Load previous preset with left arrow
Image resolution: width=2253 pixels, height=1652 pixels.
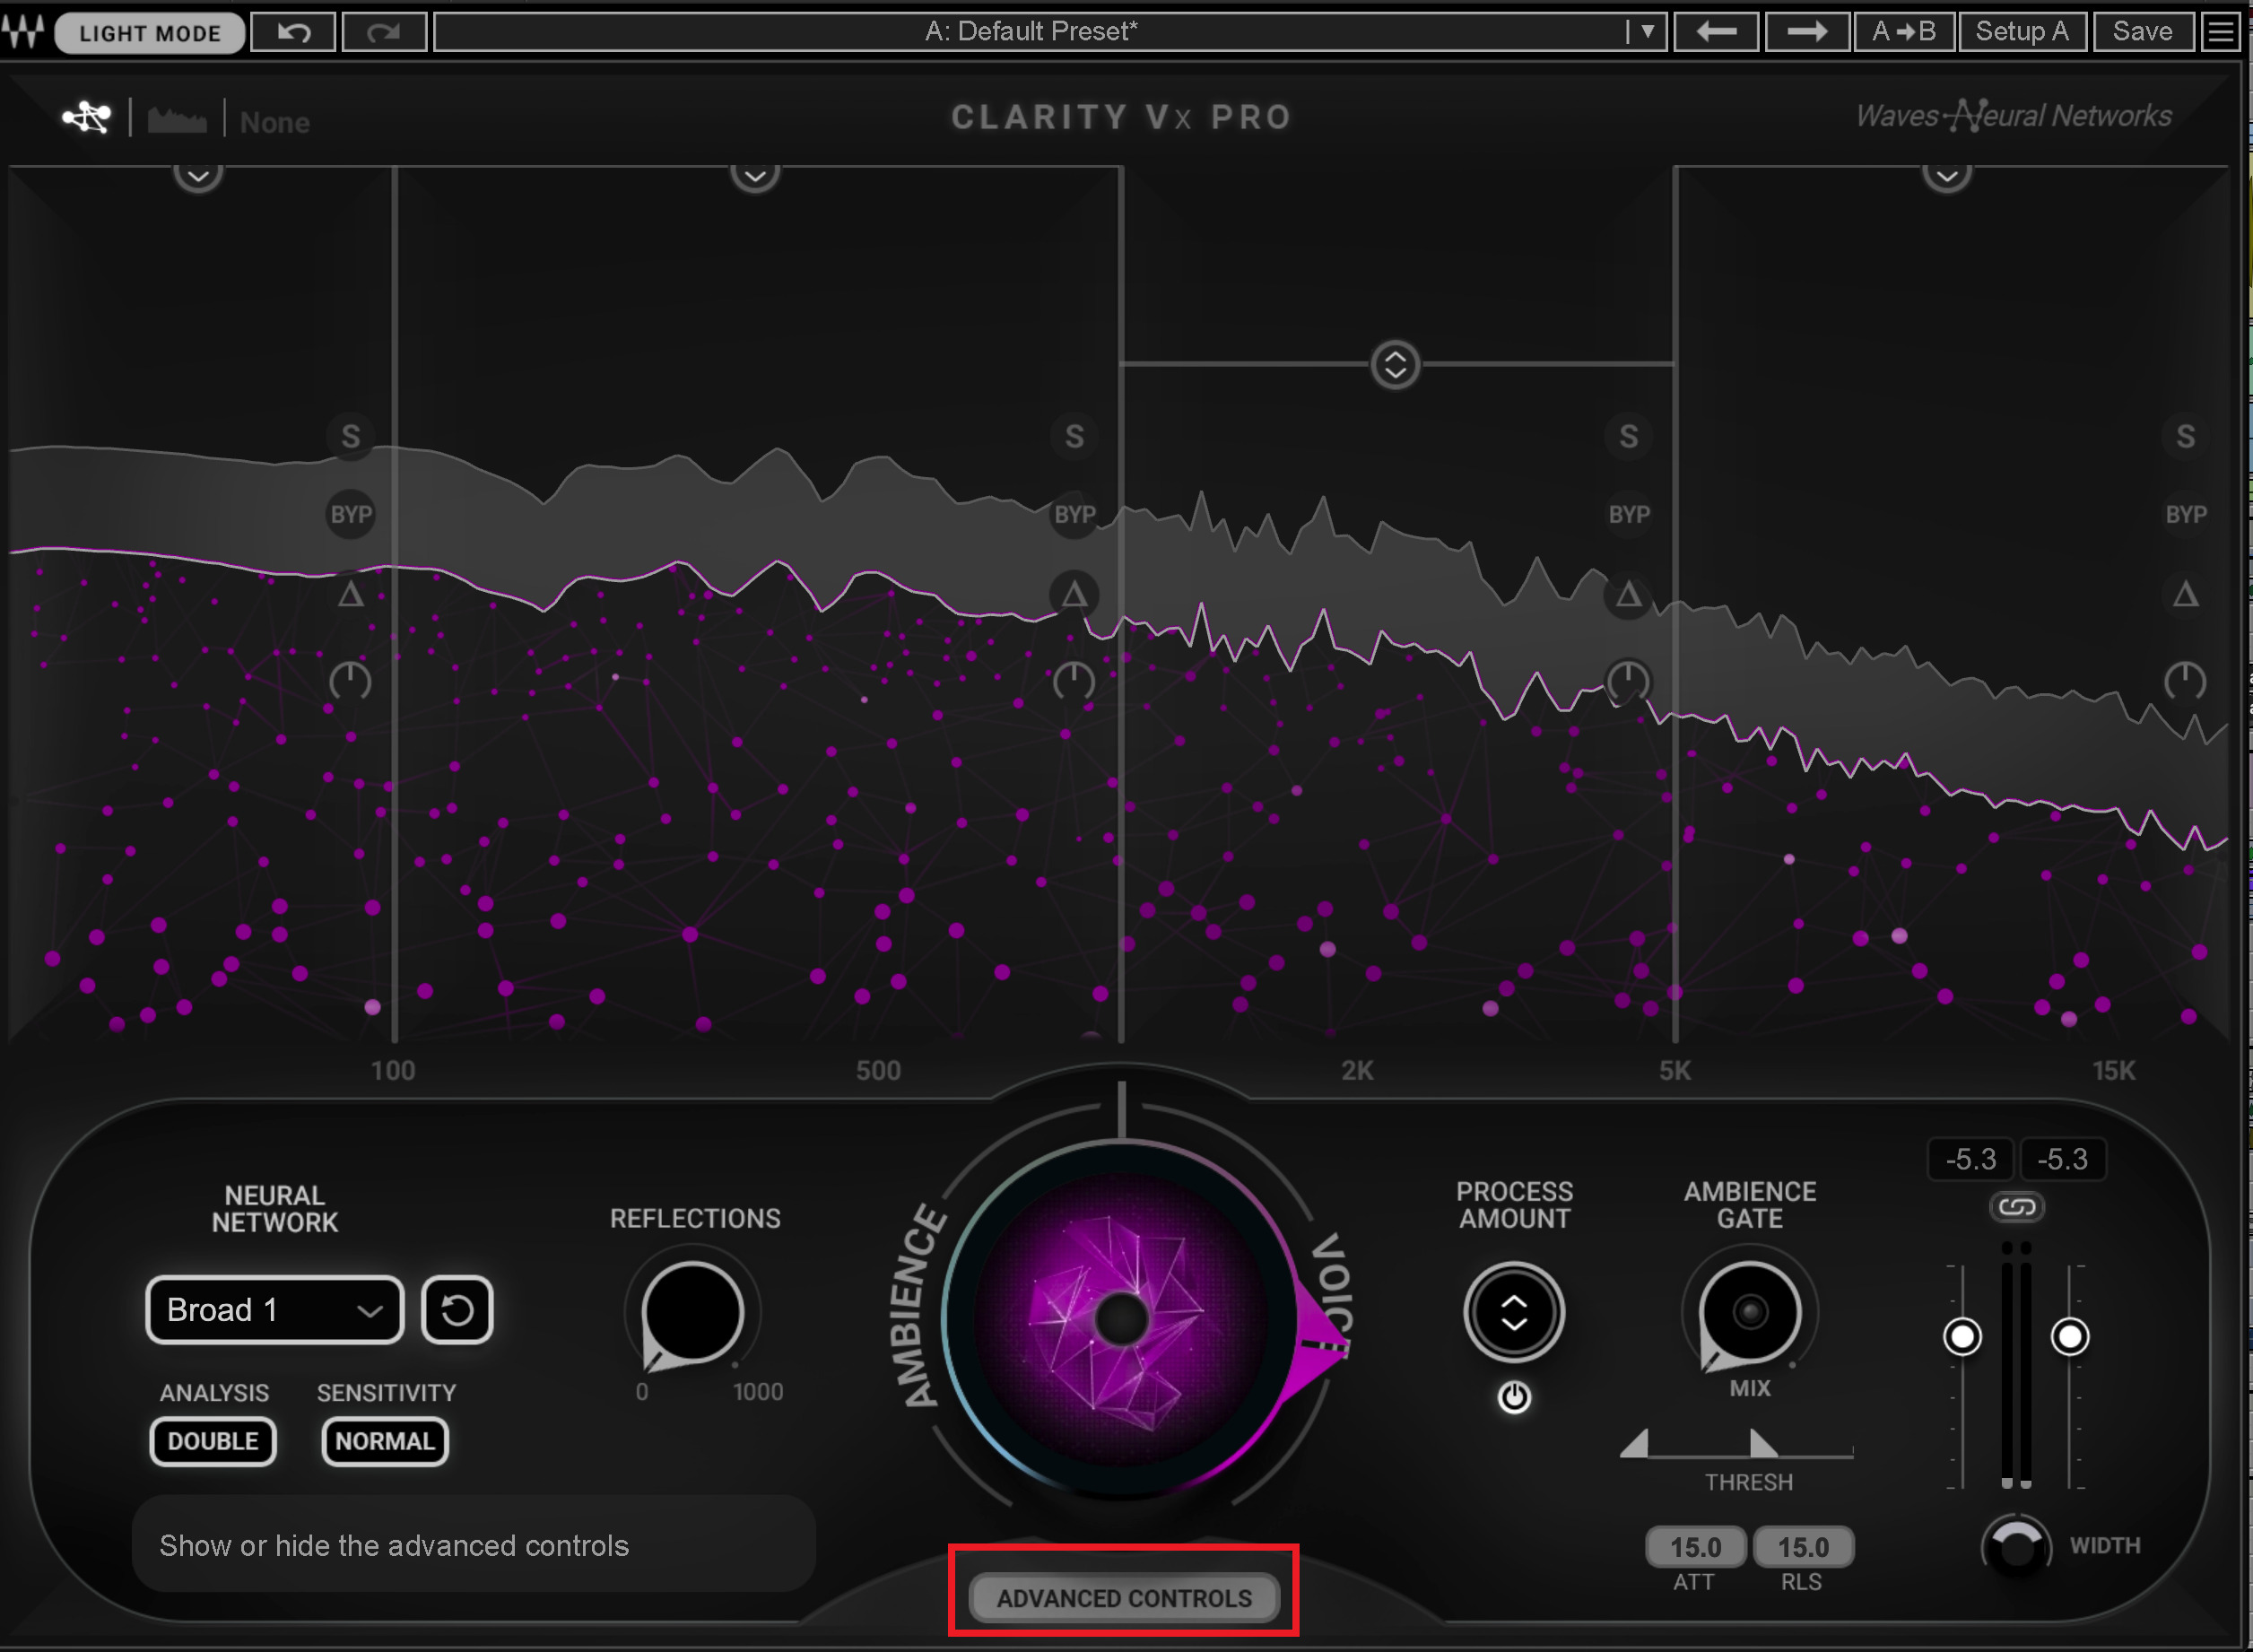point(1716,32)
